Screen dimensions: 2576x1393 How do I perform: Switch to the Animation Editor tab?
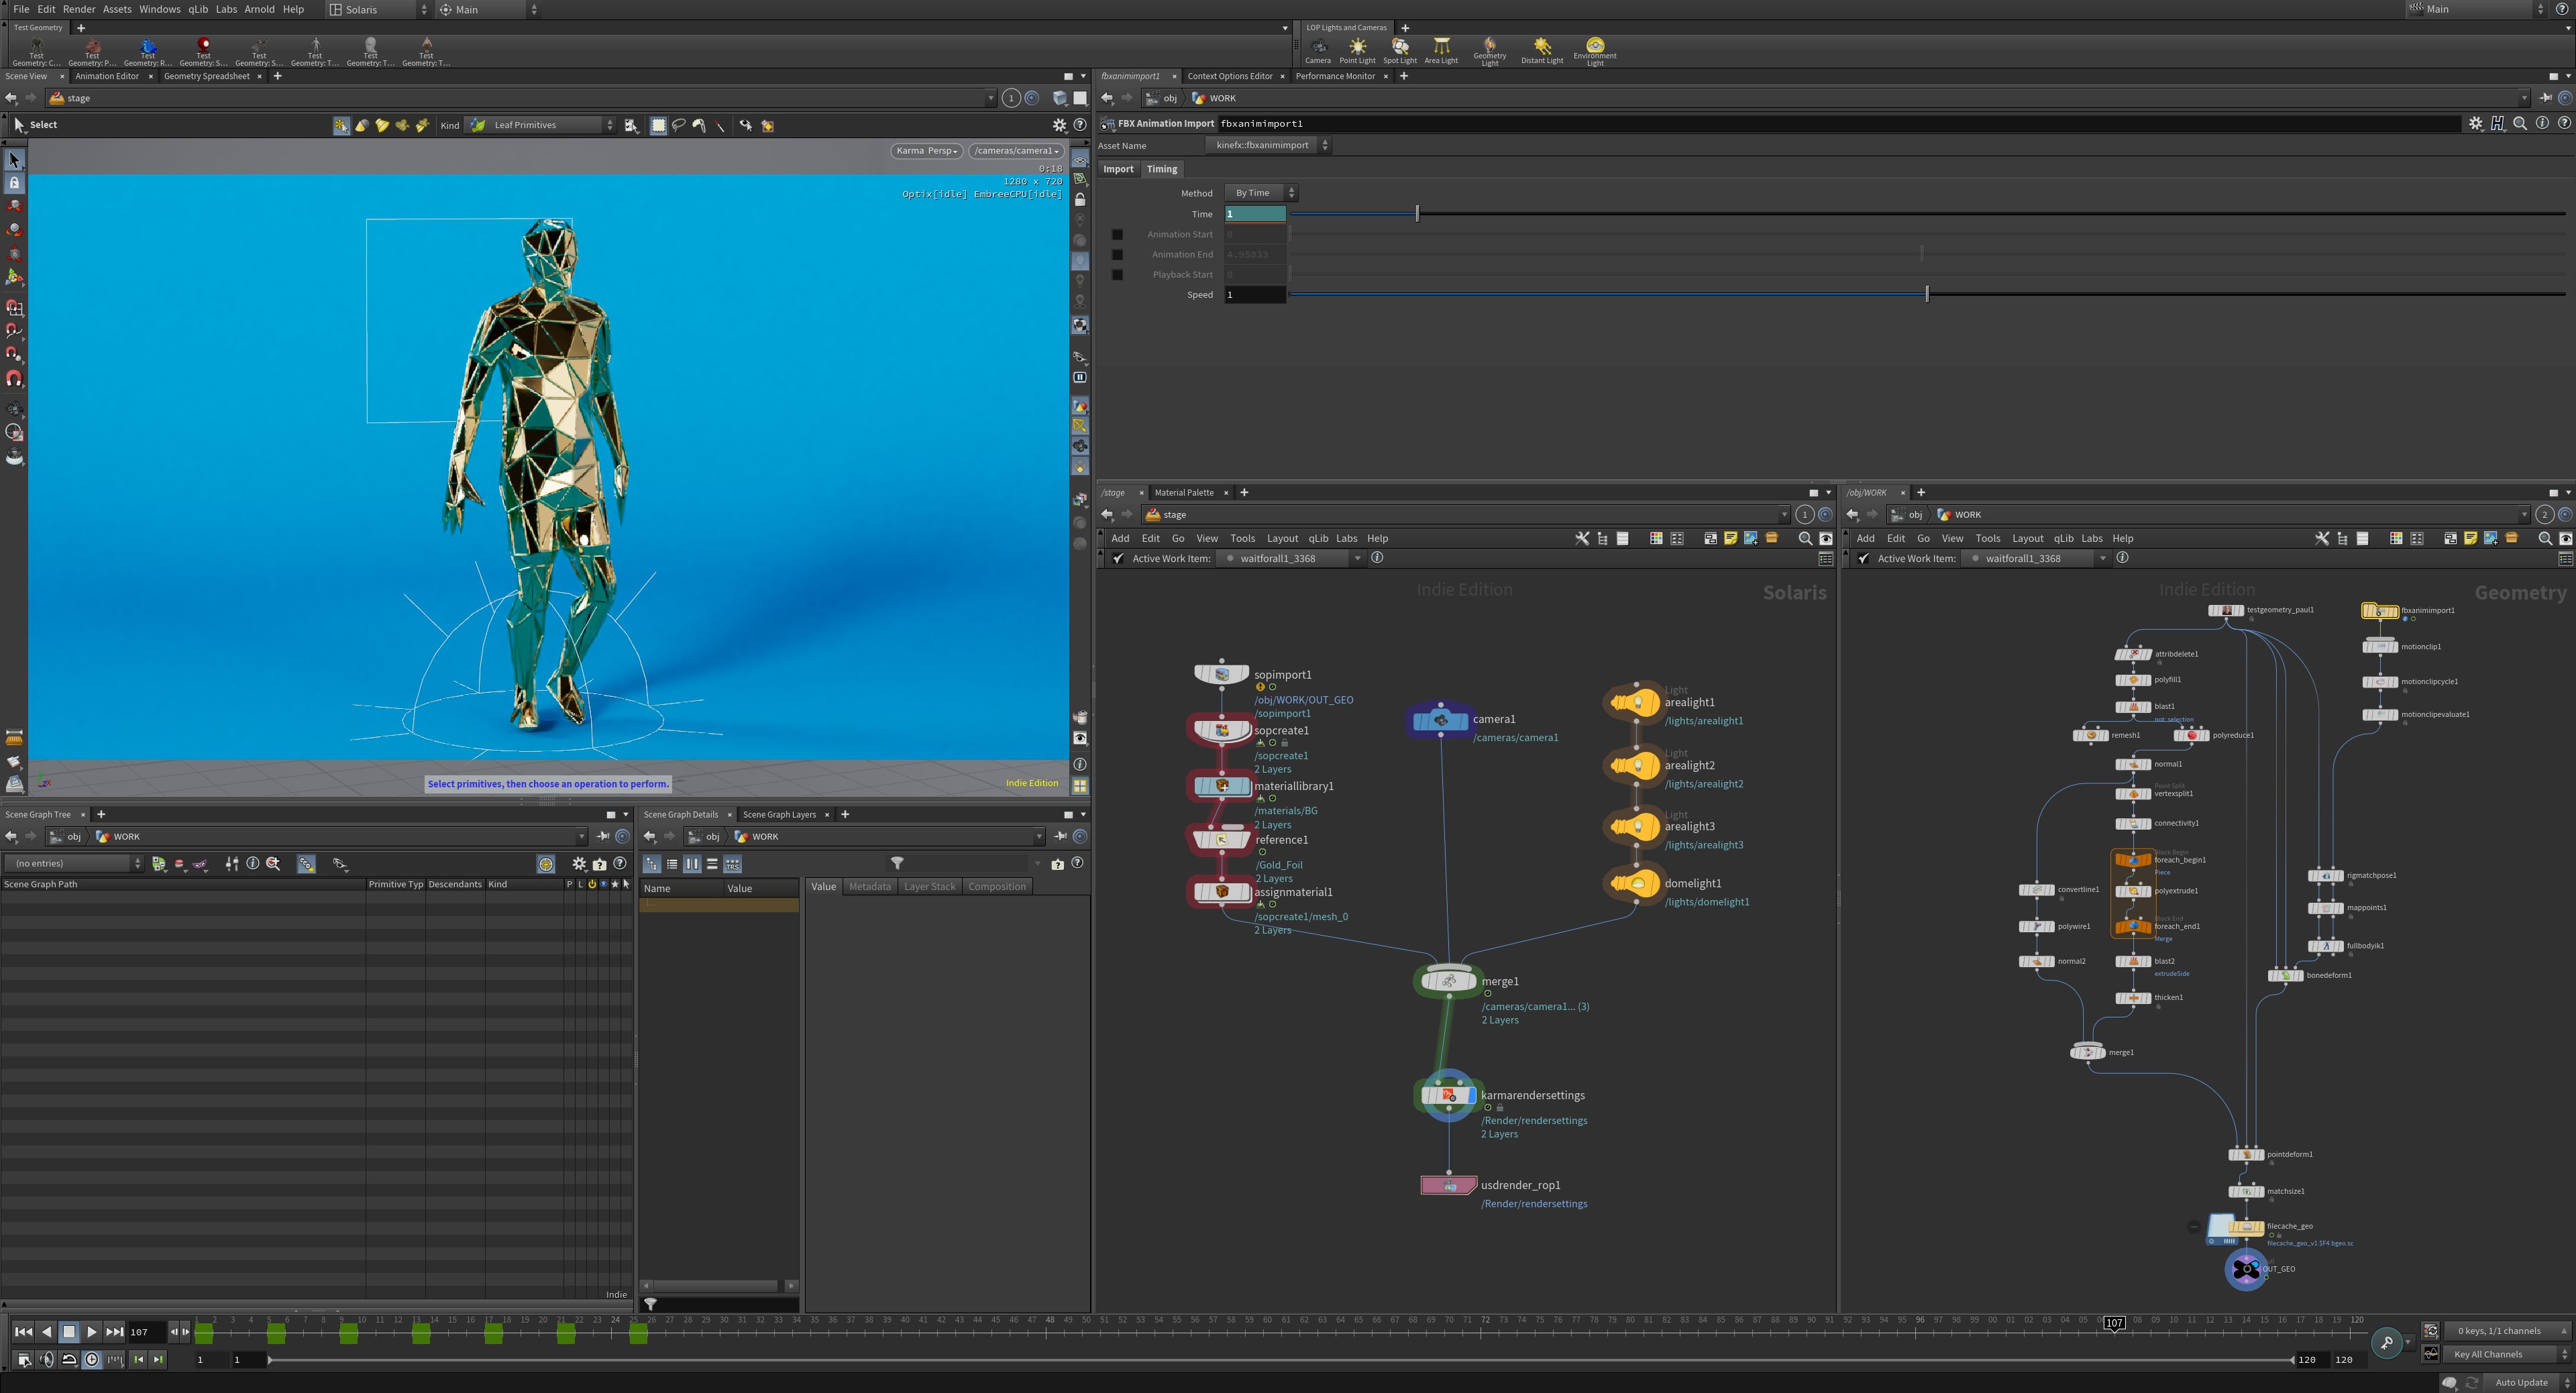[107, 76]
